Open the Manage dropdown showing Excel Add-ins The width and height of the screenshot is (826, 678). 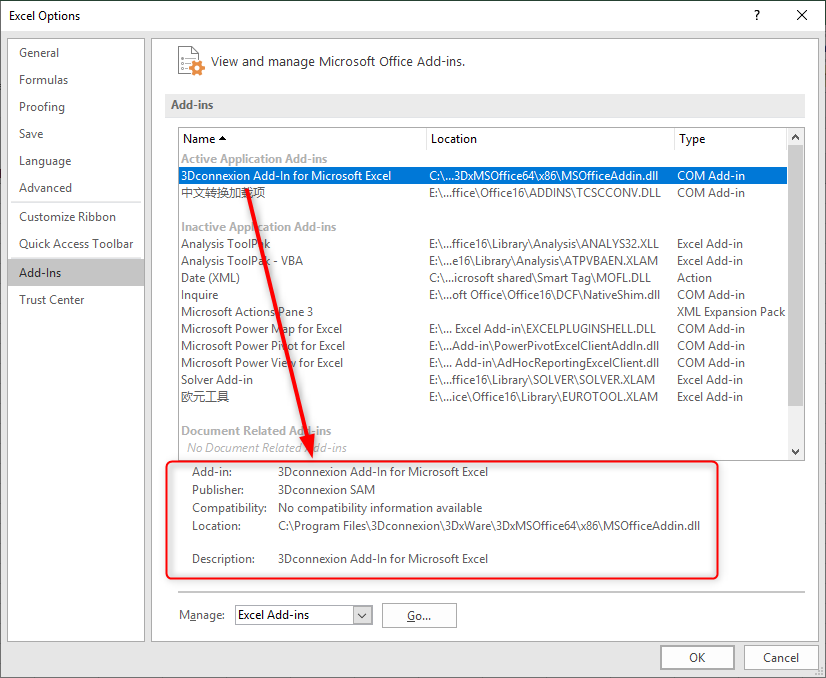[x=303, y=615]
